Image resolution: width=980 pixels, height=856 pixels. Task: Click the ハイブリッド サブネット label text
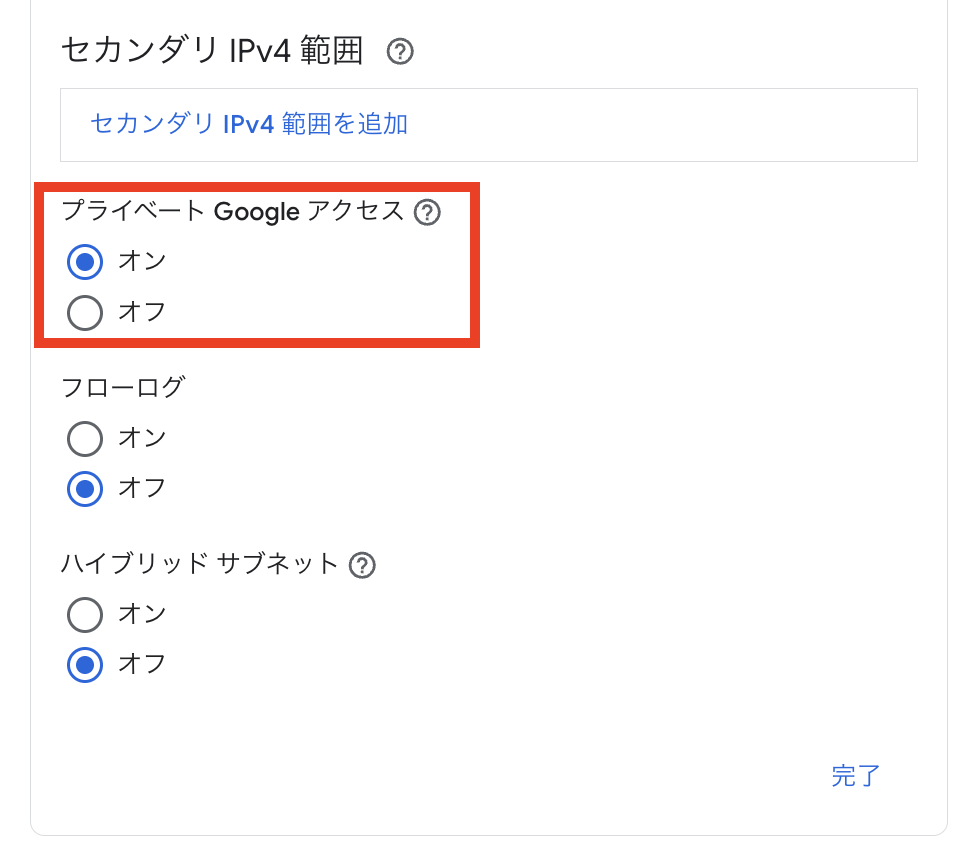200,564
